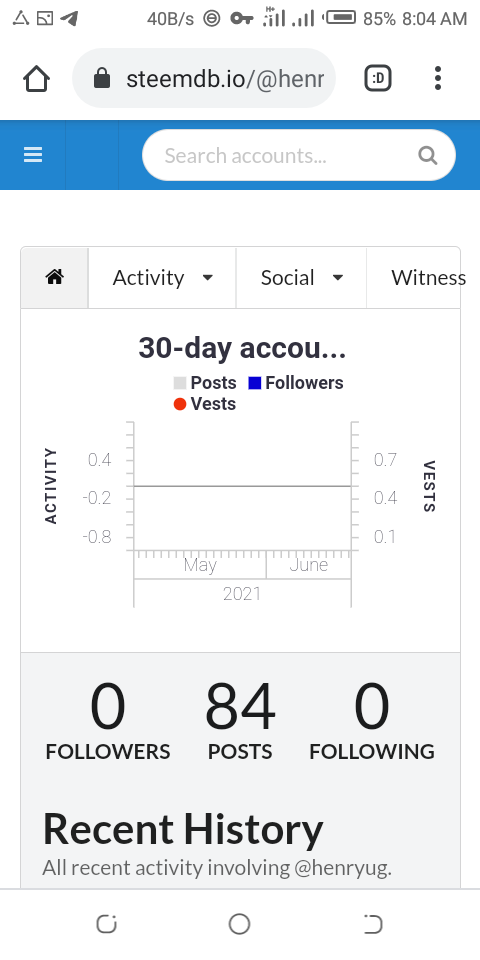This screenshot has width=480, height=960.
Task: Expand the Activity dropdown
Action: click(x=162, y=277)
